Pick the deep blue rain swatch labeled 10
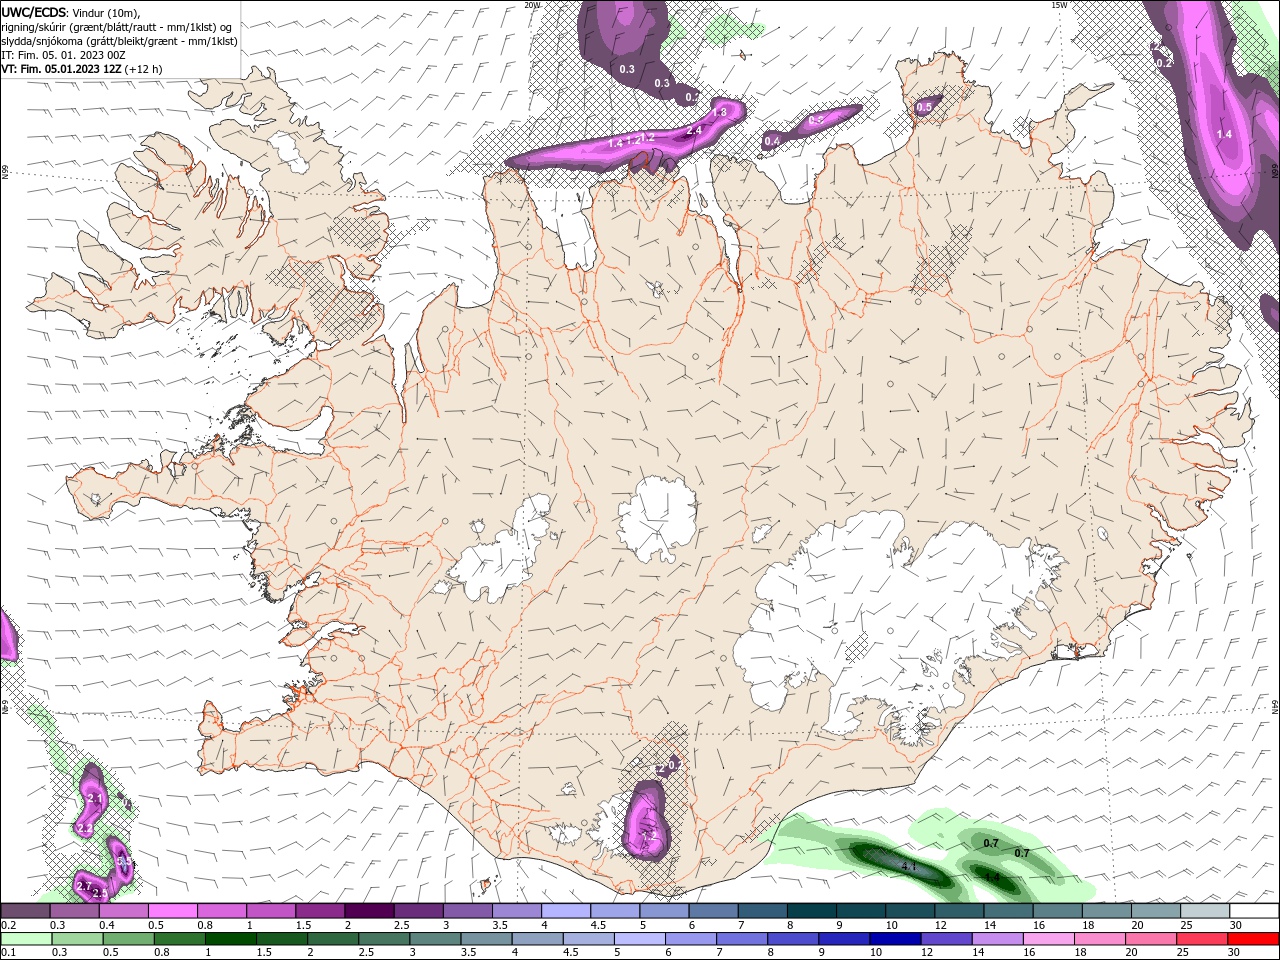The image size is (1280, 960). tap(894, 938)
